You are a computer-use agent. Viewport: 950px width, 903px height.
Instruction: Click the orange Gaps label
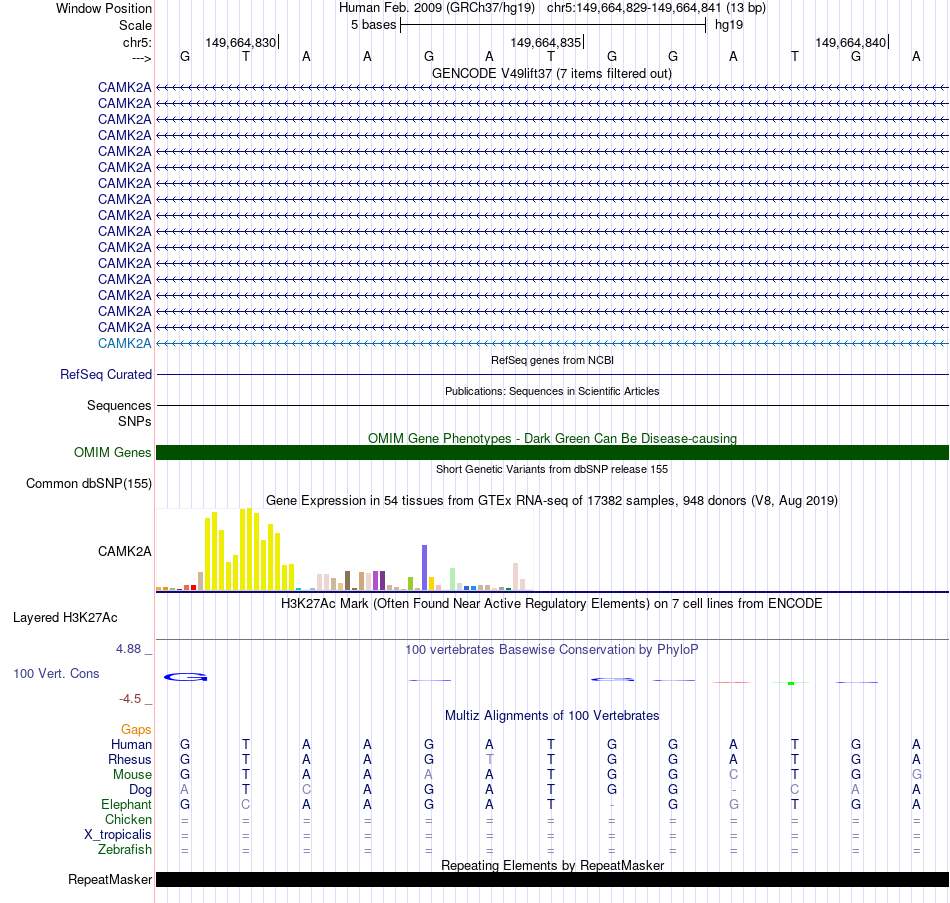(136, 730)
